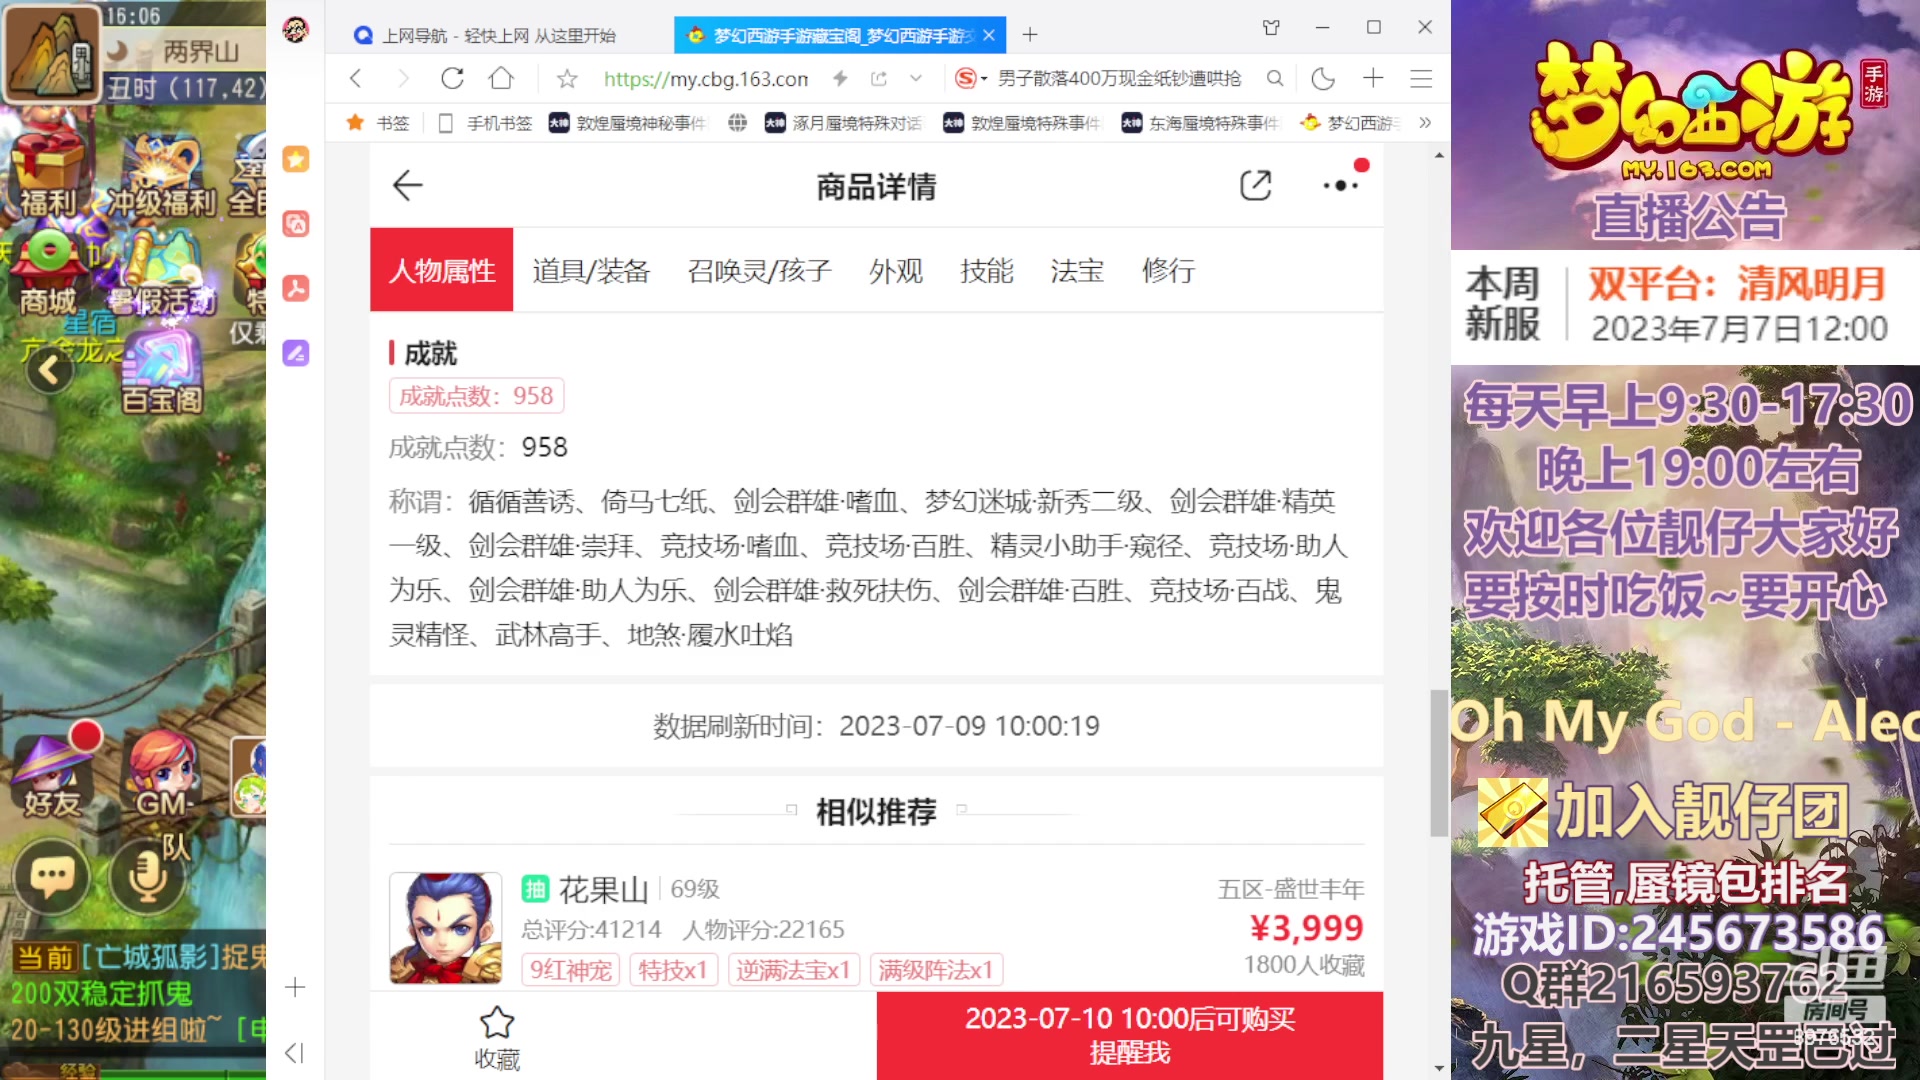Collapse game menu with left arrow
Viewport: 1920px width, 1080px height.
pos(49,371)
